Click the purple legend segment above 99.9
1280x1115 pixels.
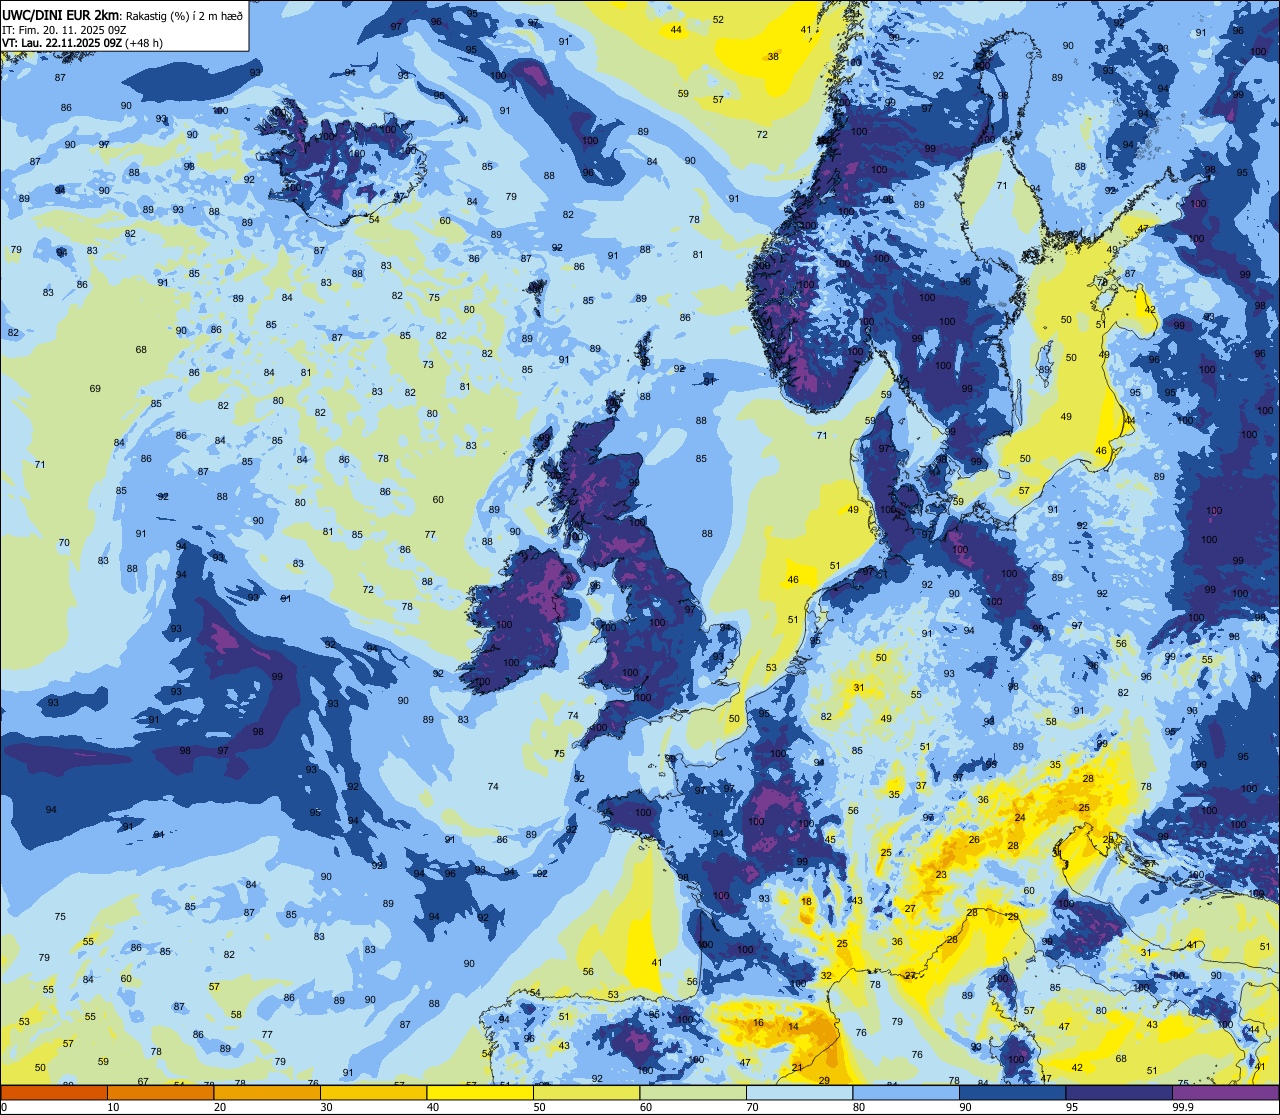(1225, 1092)
